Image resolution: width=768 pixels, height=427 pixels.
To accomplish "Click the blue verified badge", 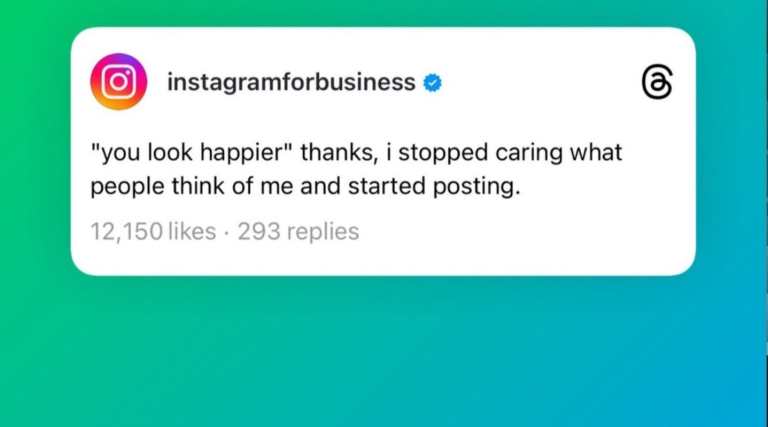I will point(432,83).
